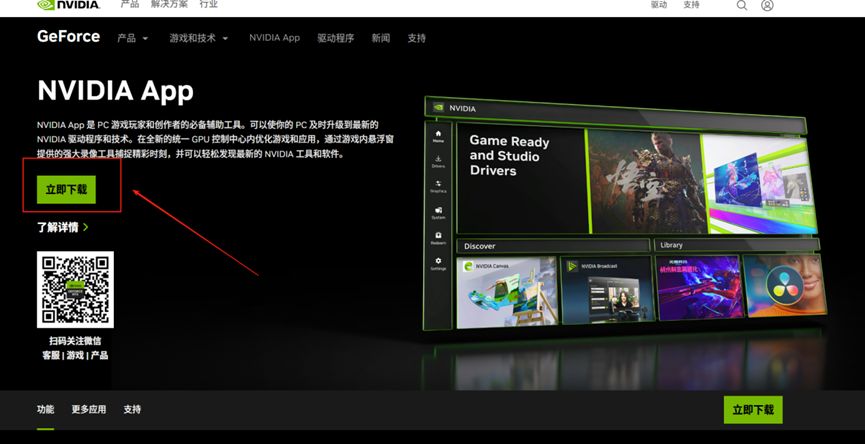Click the NVIDIA logo in top bar
This screenshot has height=444, width=865.
tap(68, 5)
